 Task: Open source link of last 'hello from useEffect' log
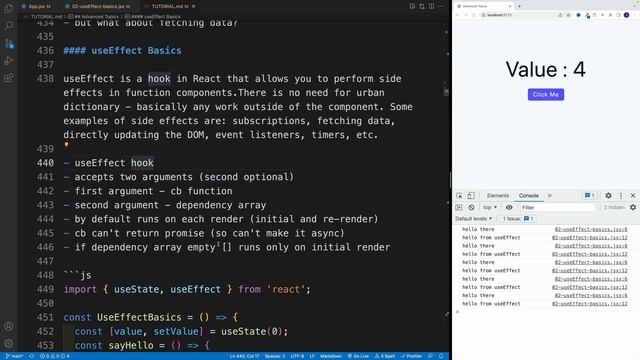(589, 304)
